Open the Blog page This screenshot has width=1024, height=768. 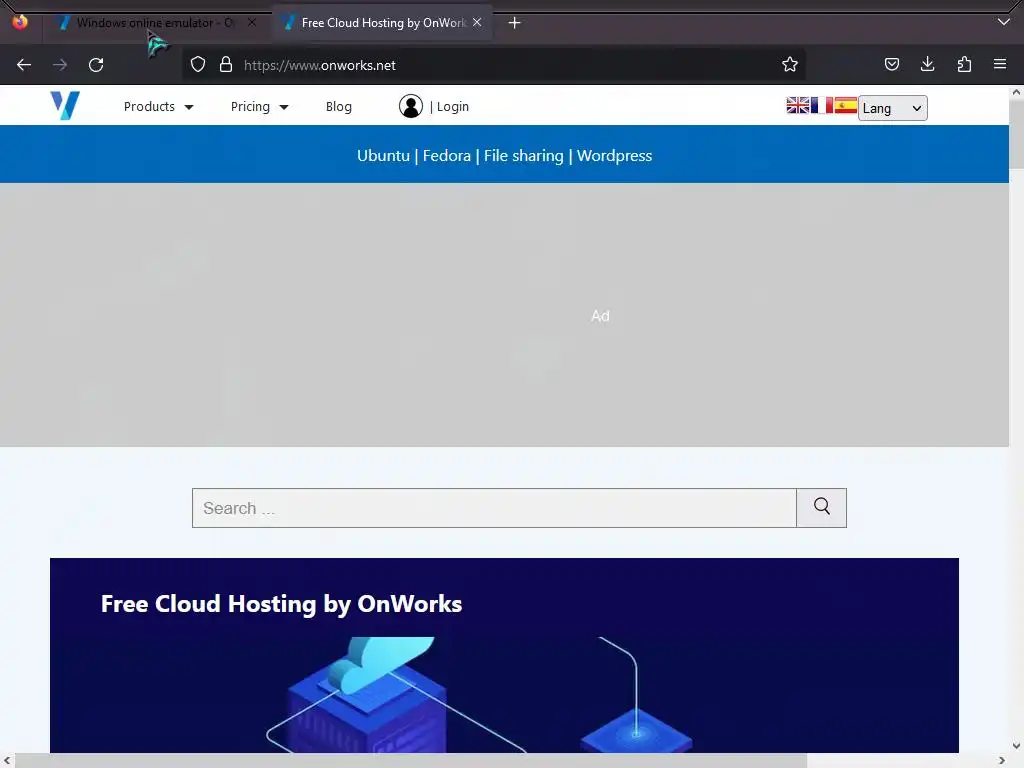[338, 106]
